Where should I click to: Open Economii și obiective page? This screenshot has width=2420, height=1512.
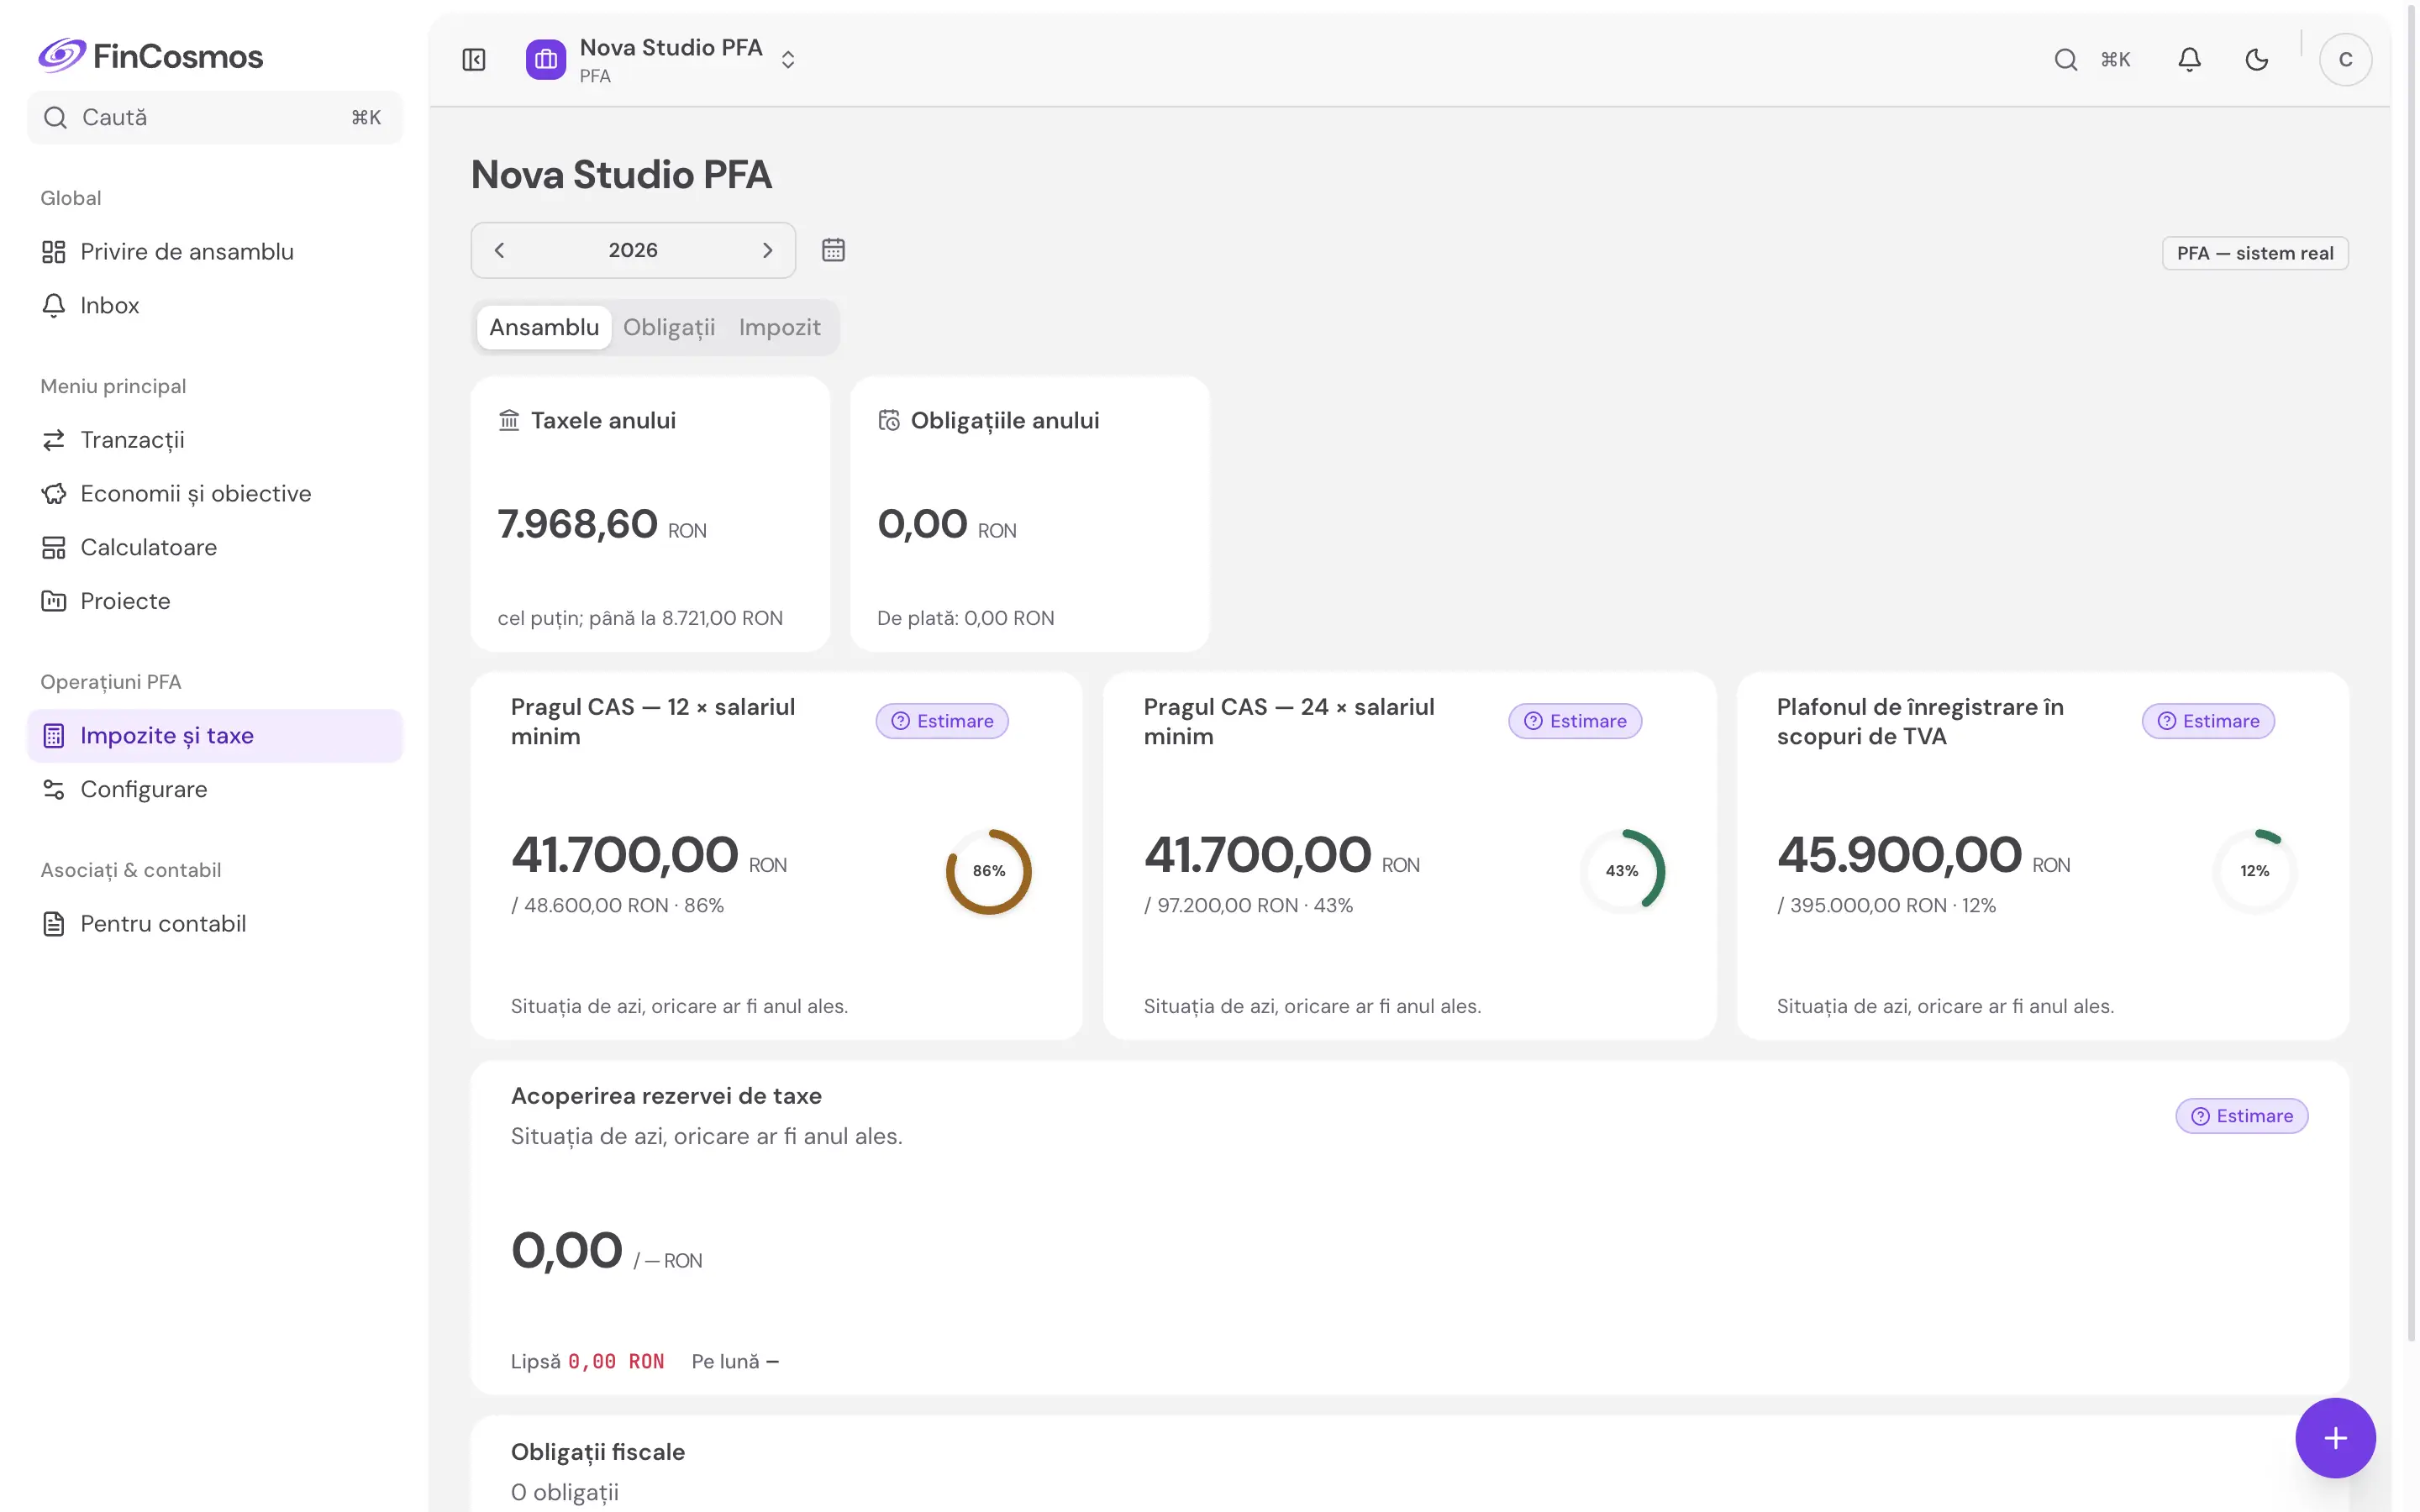[x=215, y=494]
